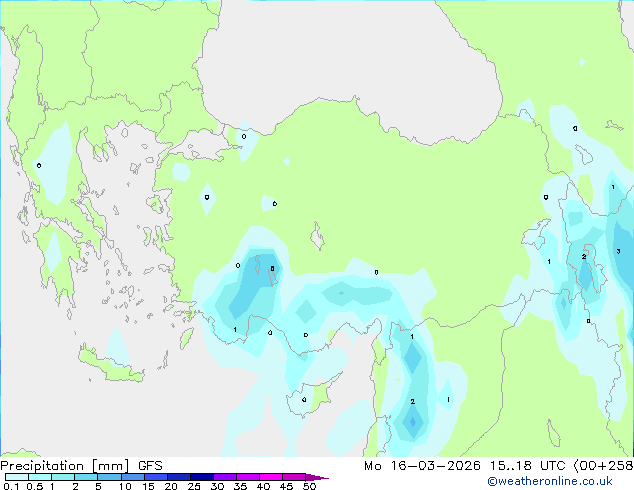Click the purple arrow tip above 50 mm
Image resolution: width=634 pixels, height=490 pixels.
coord(317,477)
